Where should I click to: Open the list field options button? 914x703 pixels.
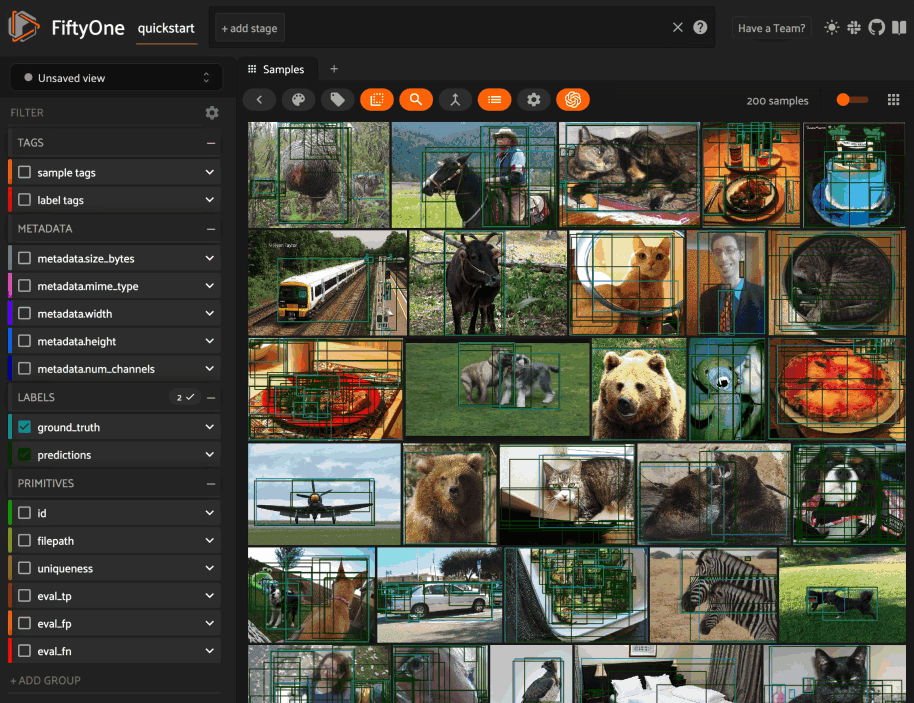pos(494,100)
